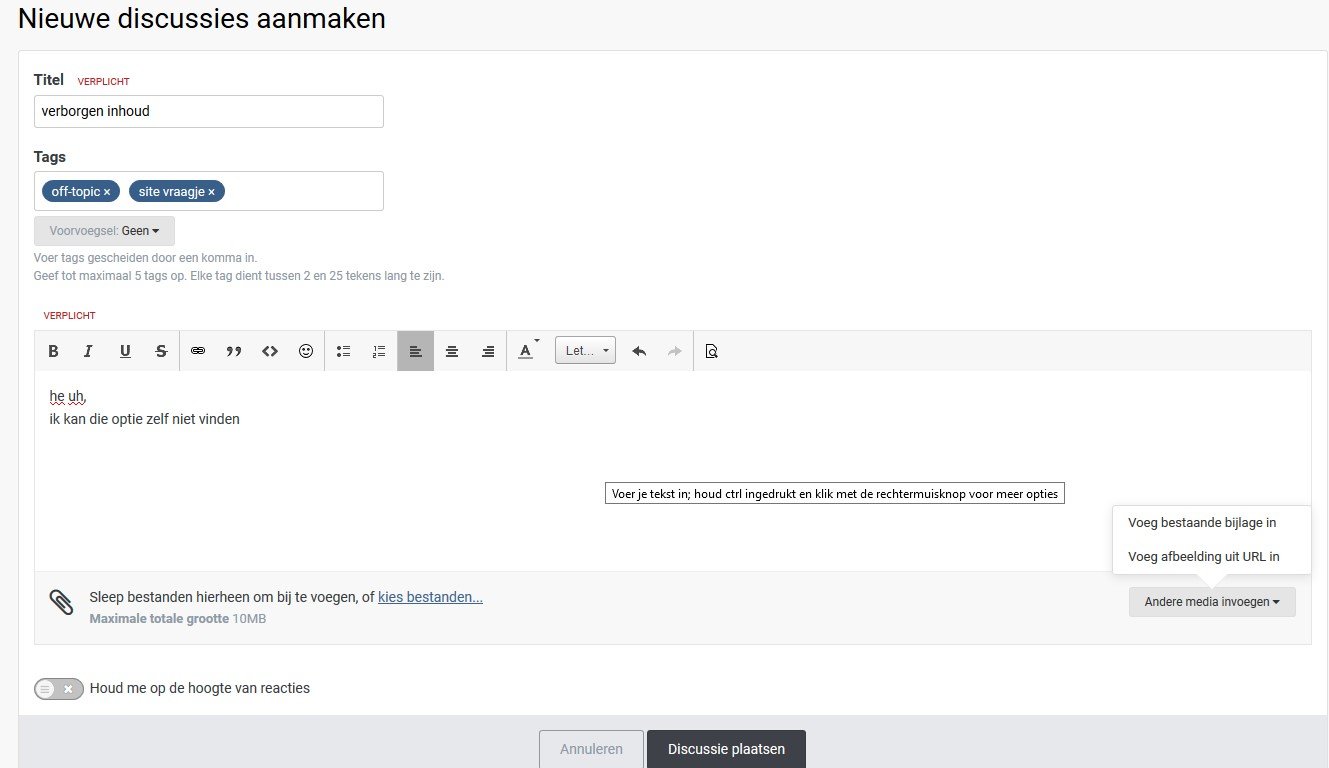Image resolution: width=1329 pixels, height=768 pixels.
Task: Open the text color picker
Action: pyautogui.click(x=527, y=351)
